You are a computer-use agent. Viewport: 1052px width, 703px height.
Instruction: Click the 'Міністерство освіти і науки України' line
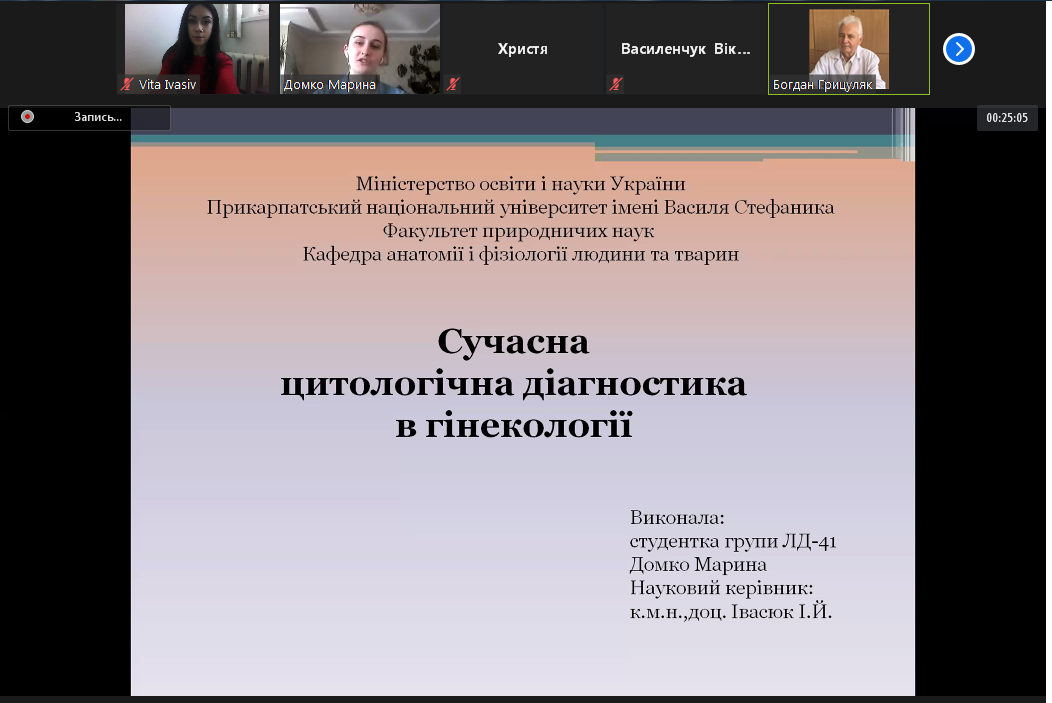520,183
